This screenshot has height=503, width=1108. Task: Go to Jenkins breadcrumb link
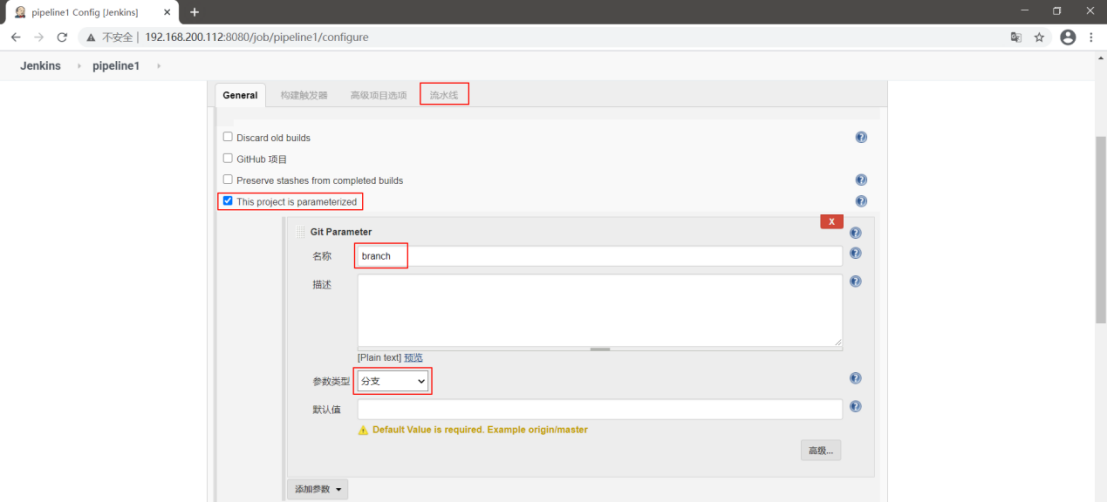40,66
